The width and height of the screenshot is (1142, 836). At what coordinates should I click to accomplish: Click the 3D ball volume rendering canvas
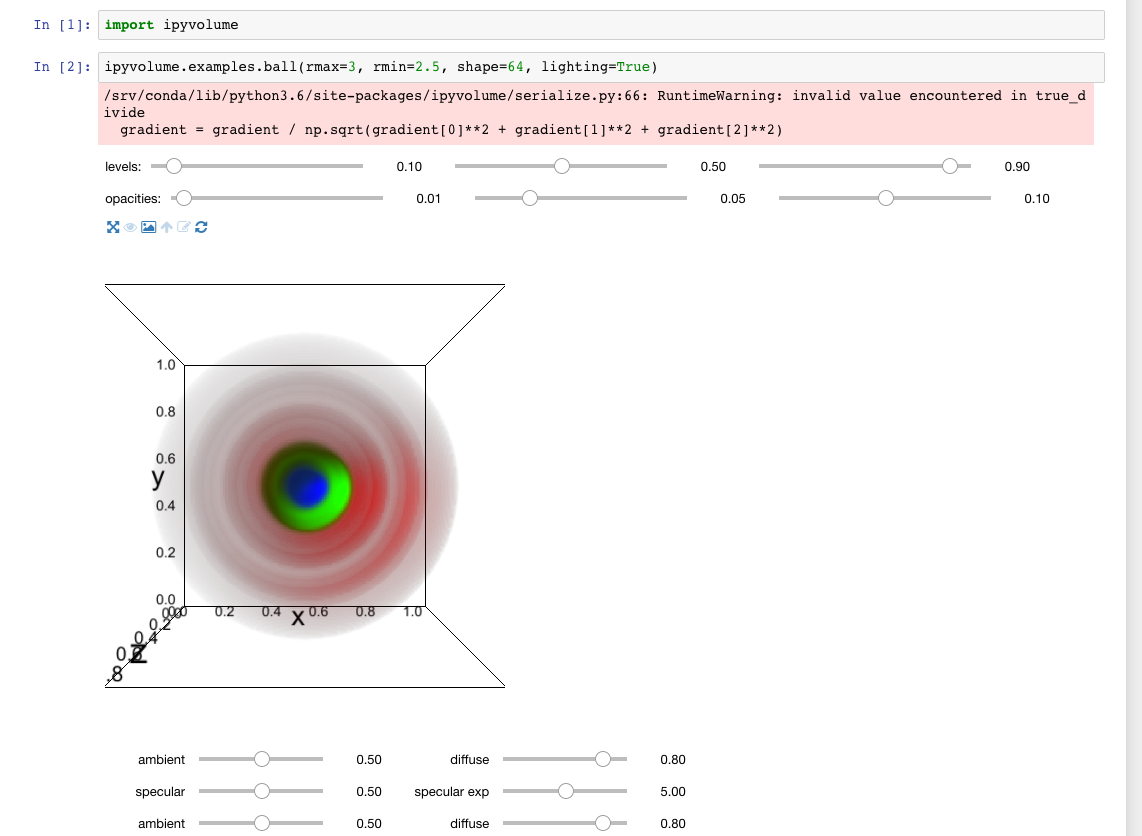(x=305, y=485)
